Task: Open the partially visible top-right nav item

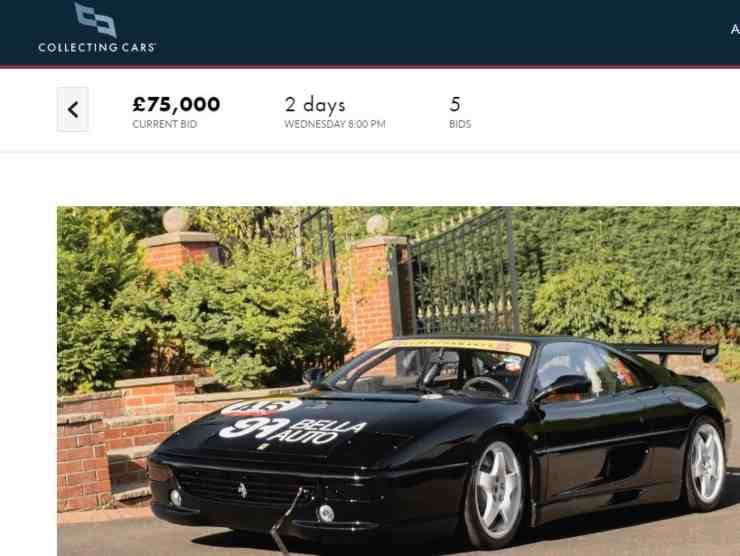Action: click(735, 30)
